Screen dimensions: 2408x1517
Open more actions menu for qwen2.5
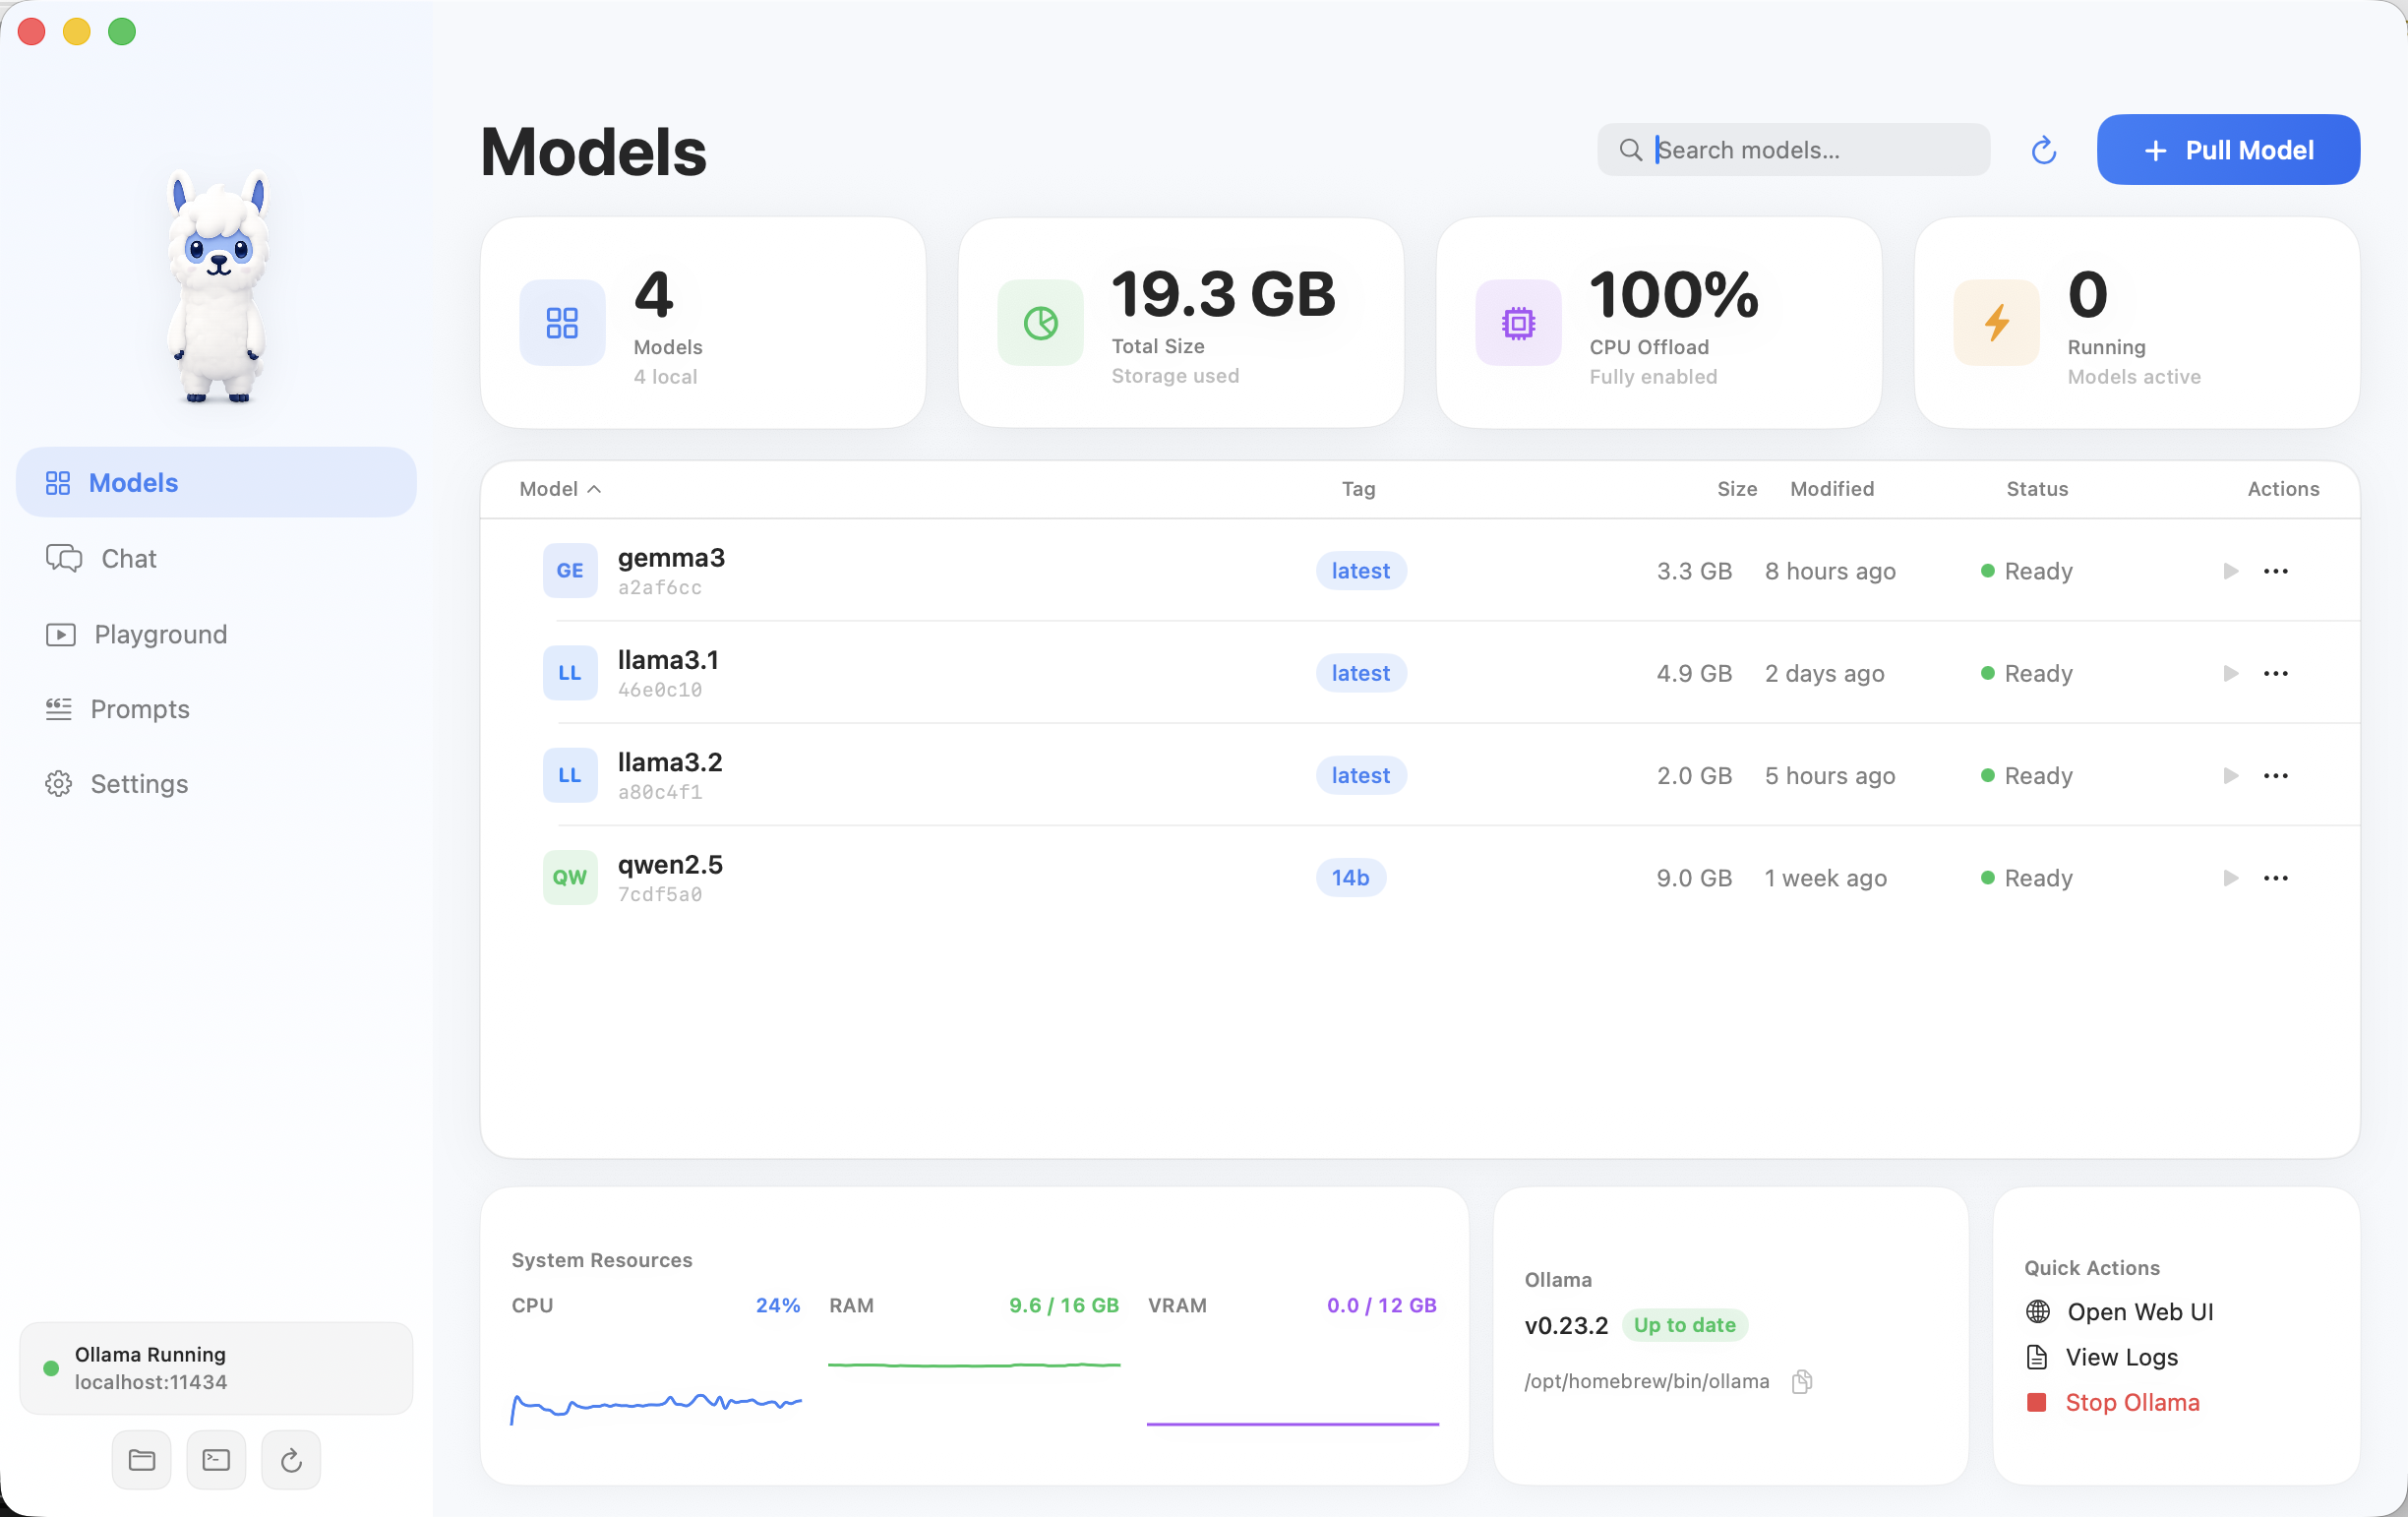point(2275,878)
